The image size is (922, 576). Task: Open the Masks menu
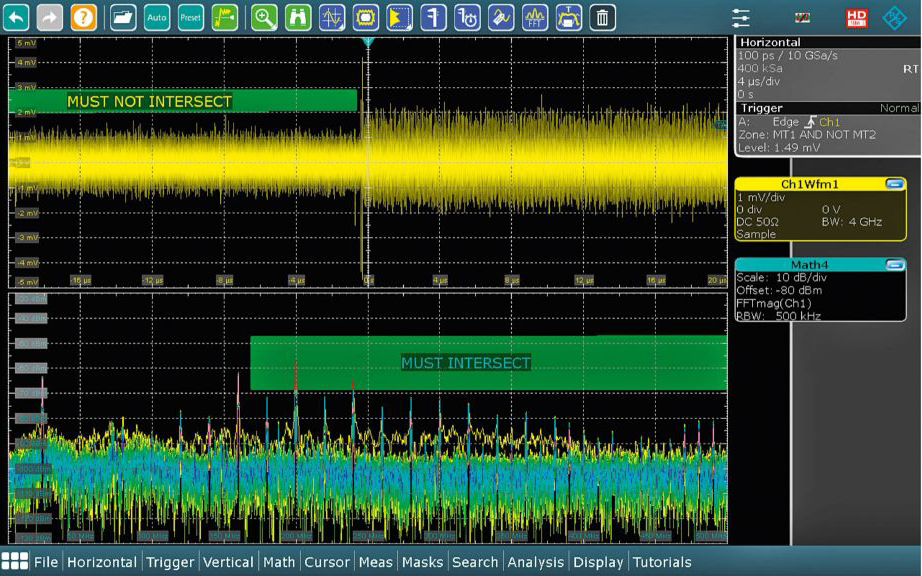pyautogui.click(x=422, y=562)
